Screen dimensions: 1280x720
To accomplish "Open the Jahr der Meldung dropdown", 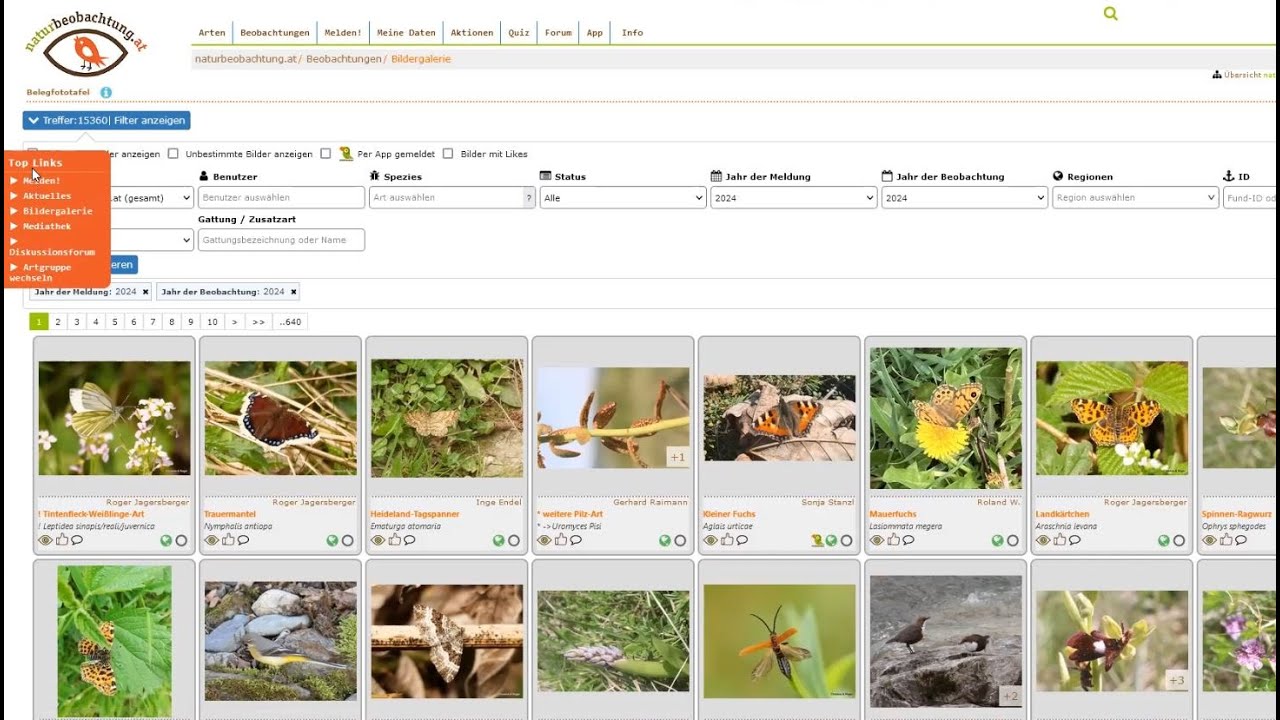I will tap(794, 198).
